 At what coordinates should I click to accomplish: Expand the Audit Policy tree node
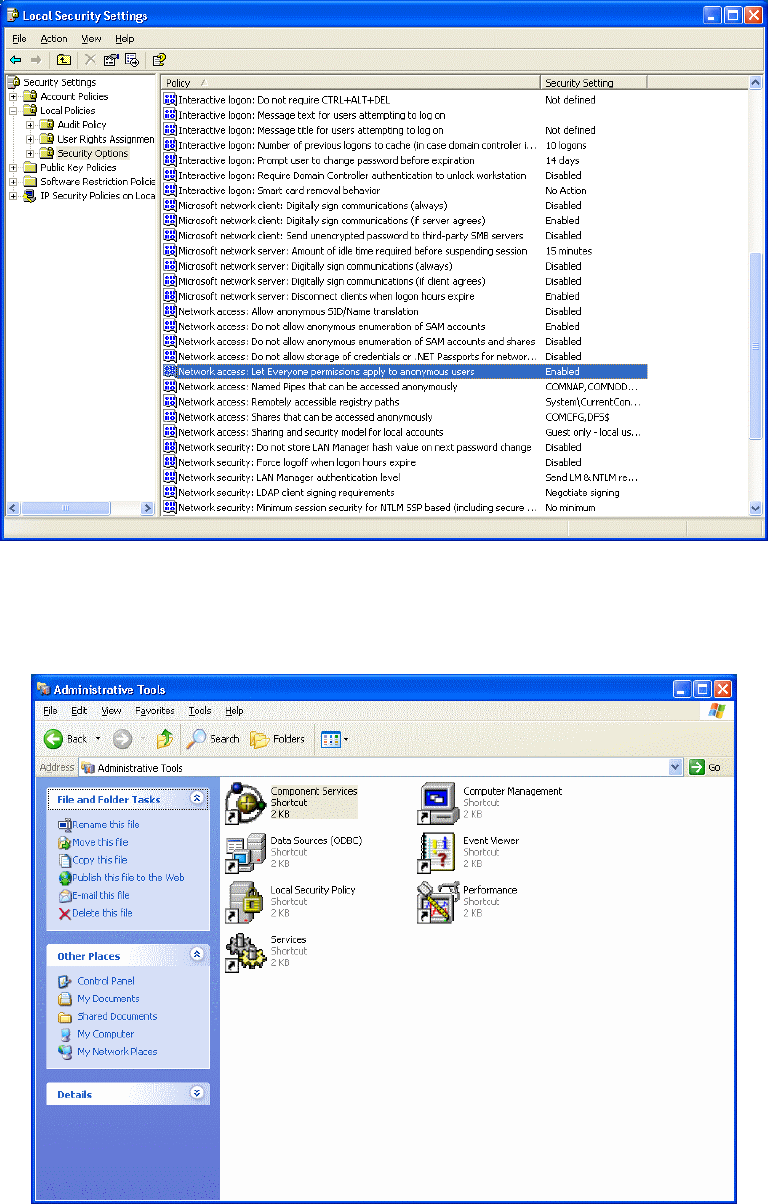(30, 125)
